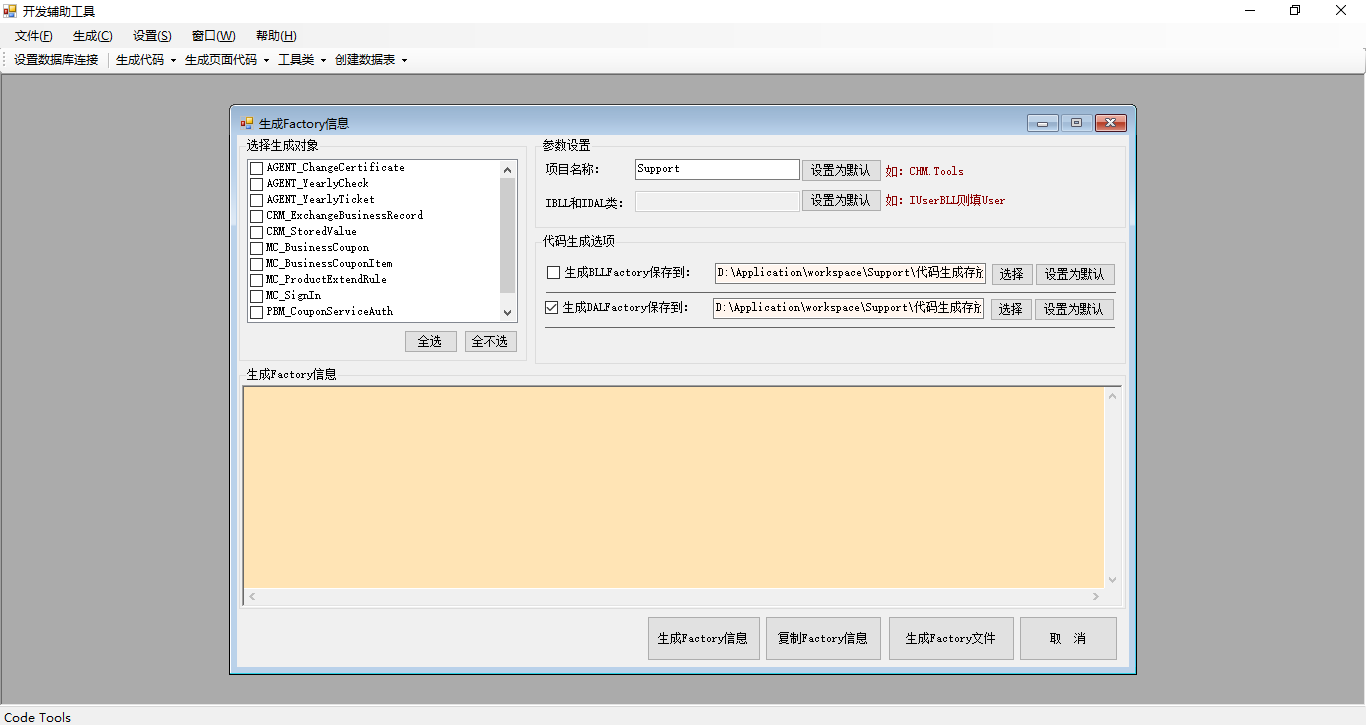The height and width of the screenshot is (725, 1366).
Task: Click 设置为默认 for the BLLFactory path
Action: (1075, 274)
